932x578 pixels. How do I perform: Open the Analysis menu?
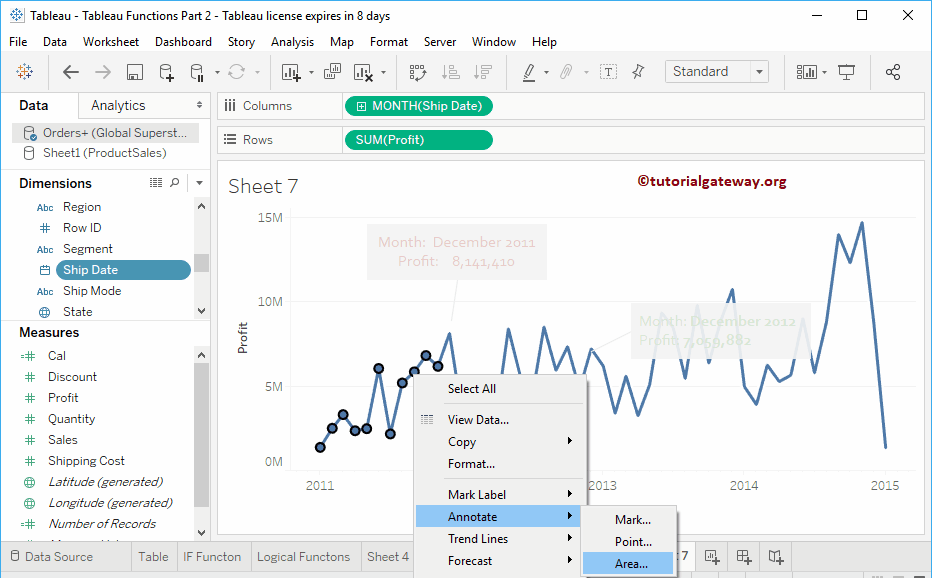pos(292,42)
